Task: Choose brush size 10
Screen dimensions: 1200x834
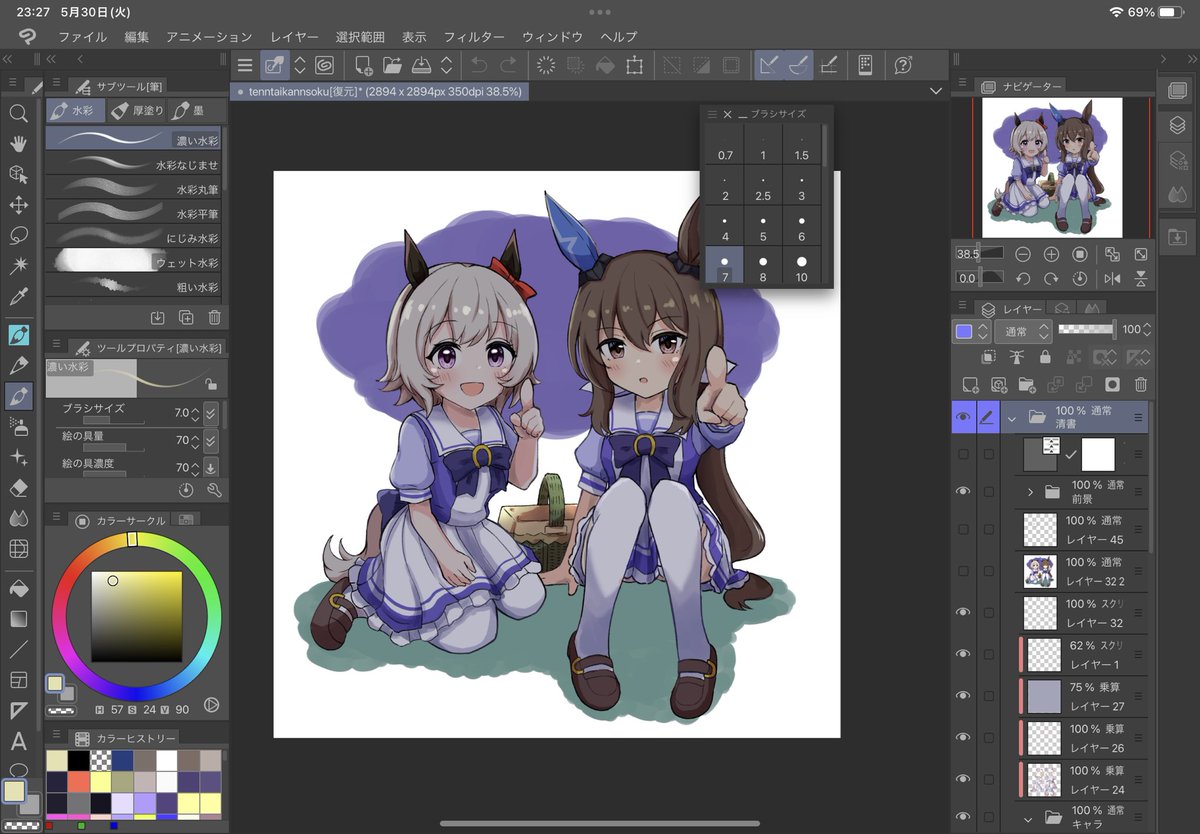Action: (801, 267)
